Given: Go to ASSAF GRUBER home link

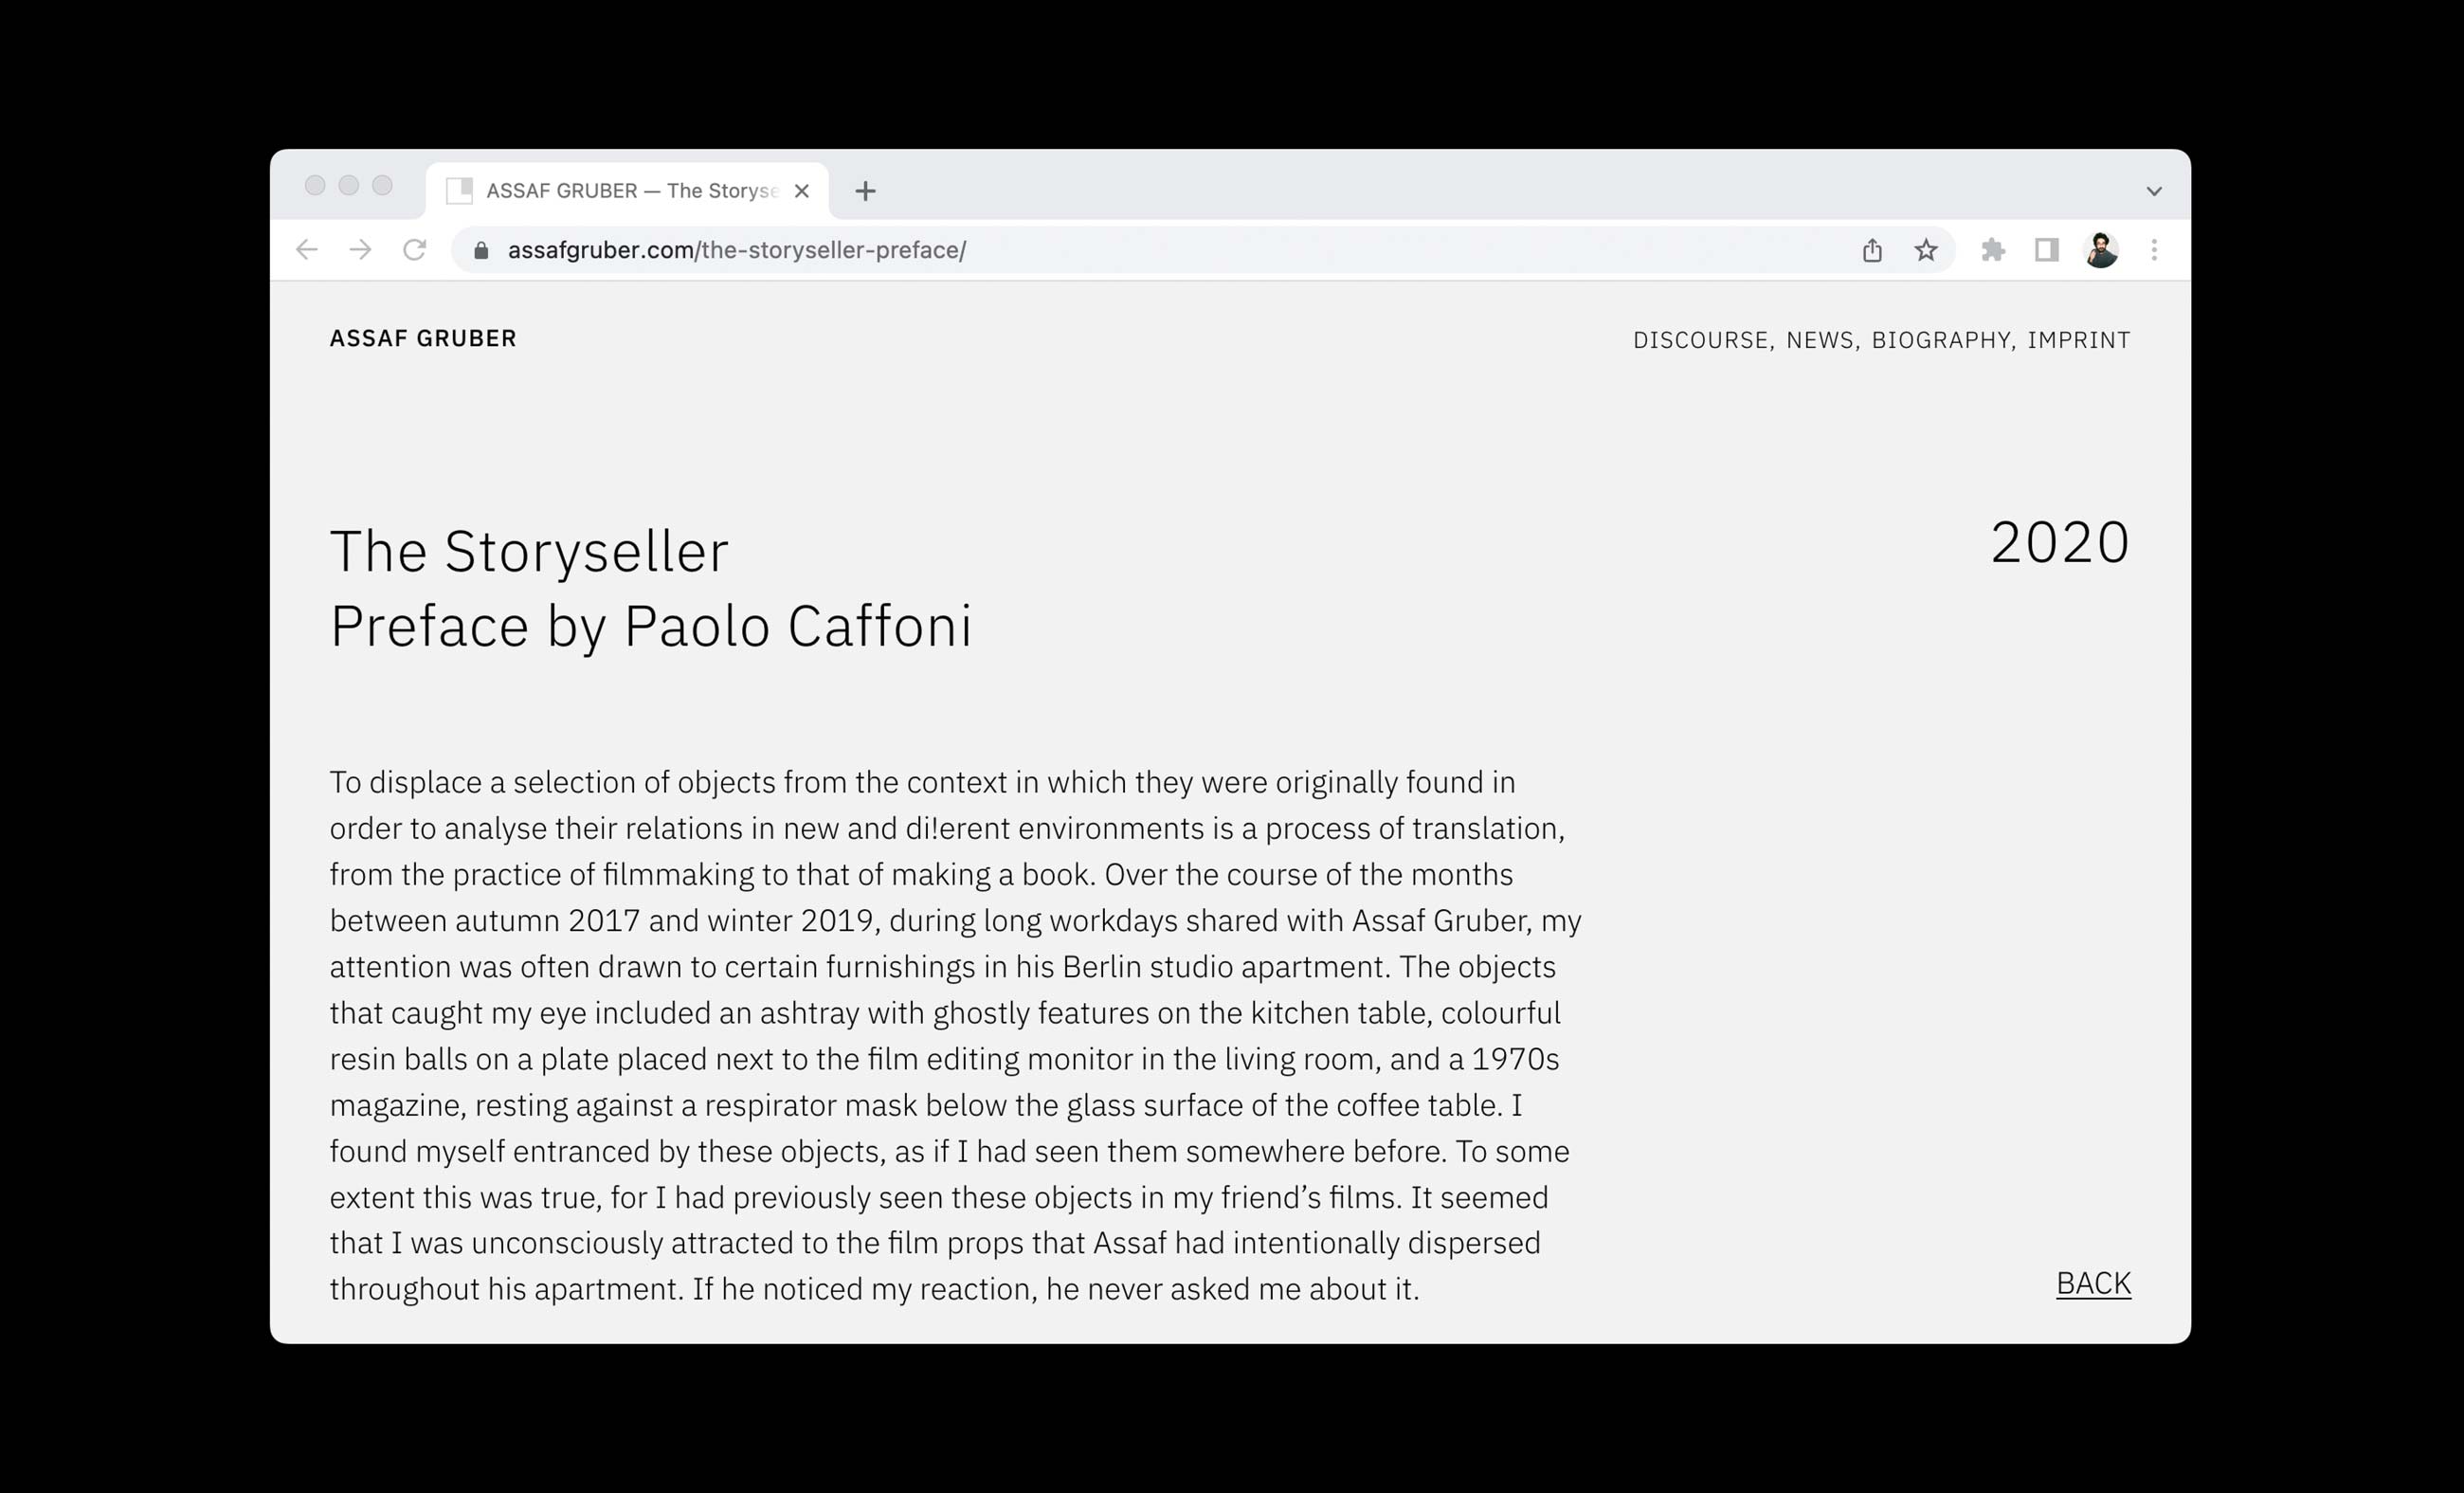Looking at the screenshot, I should pyautogui.click(x=423, y=338).
